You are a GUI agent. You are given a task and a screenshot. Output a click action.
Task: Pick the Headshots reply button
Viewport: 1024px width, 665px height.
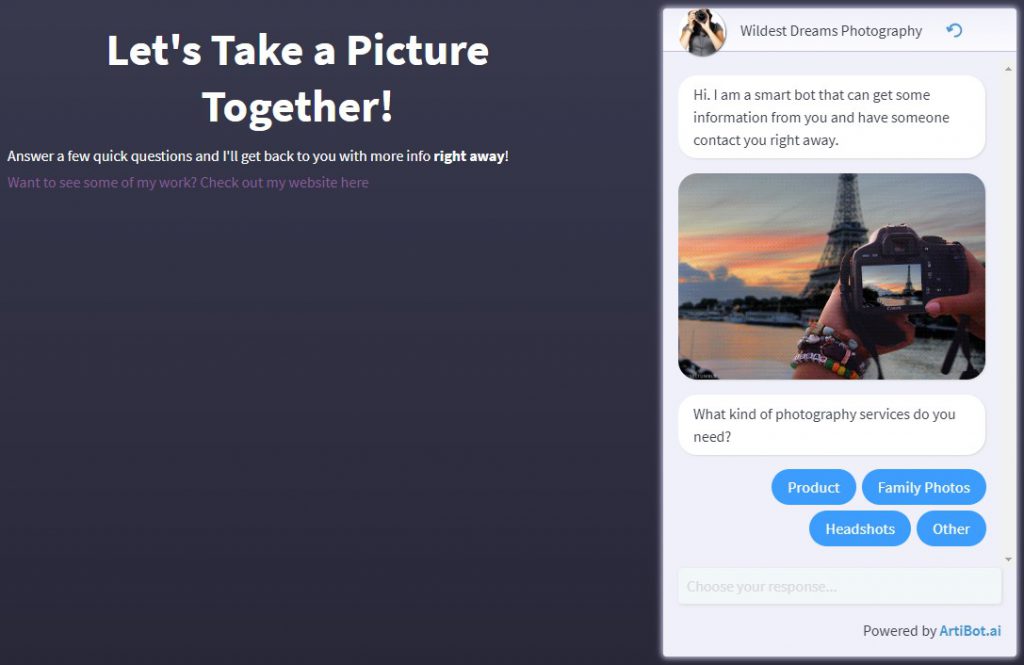coord(859,528)
